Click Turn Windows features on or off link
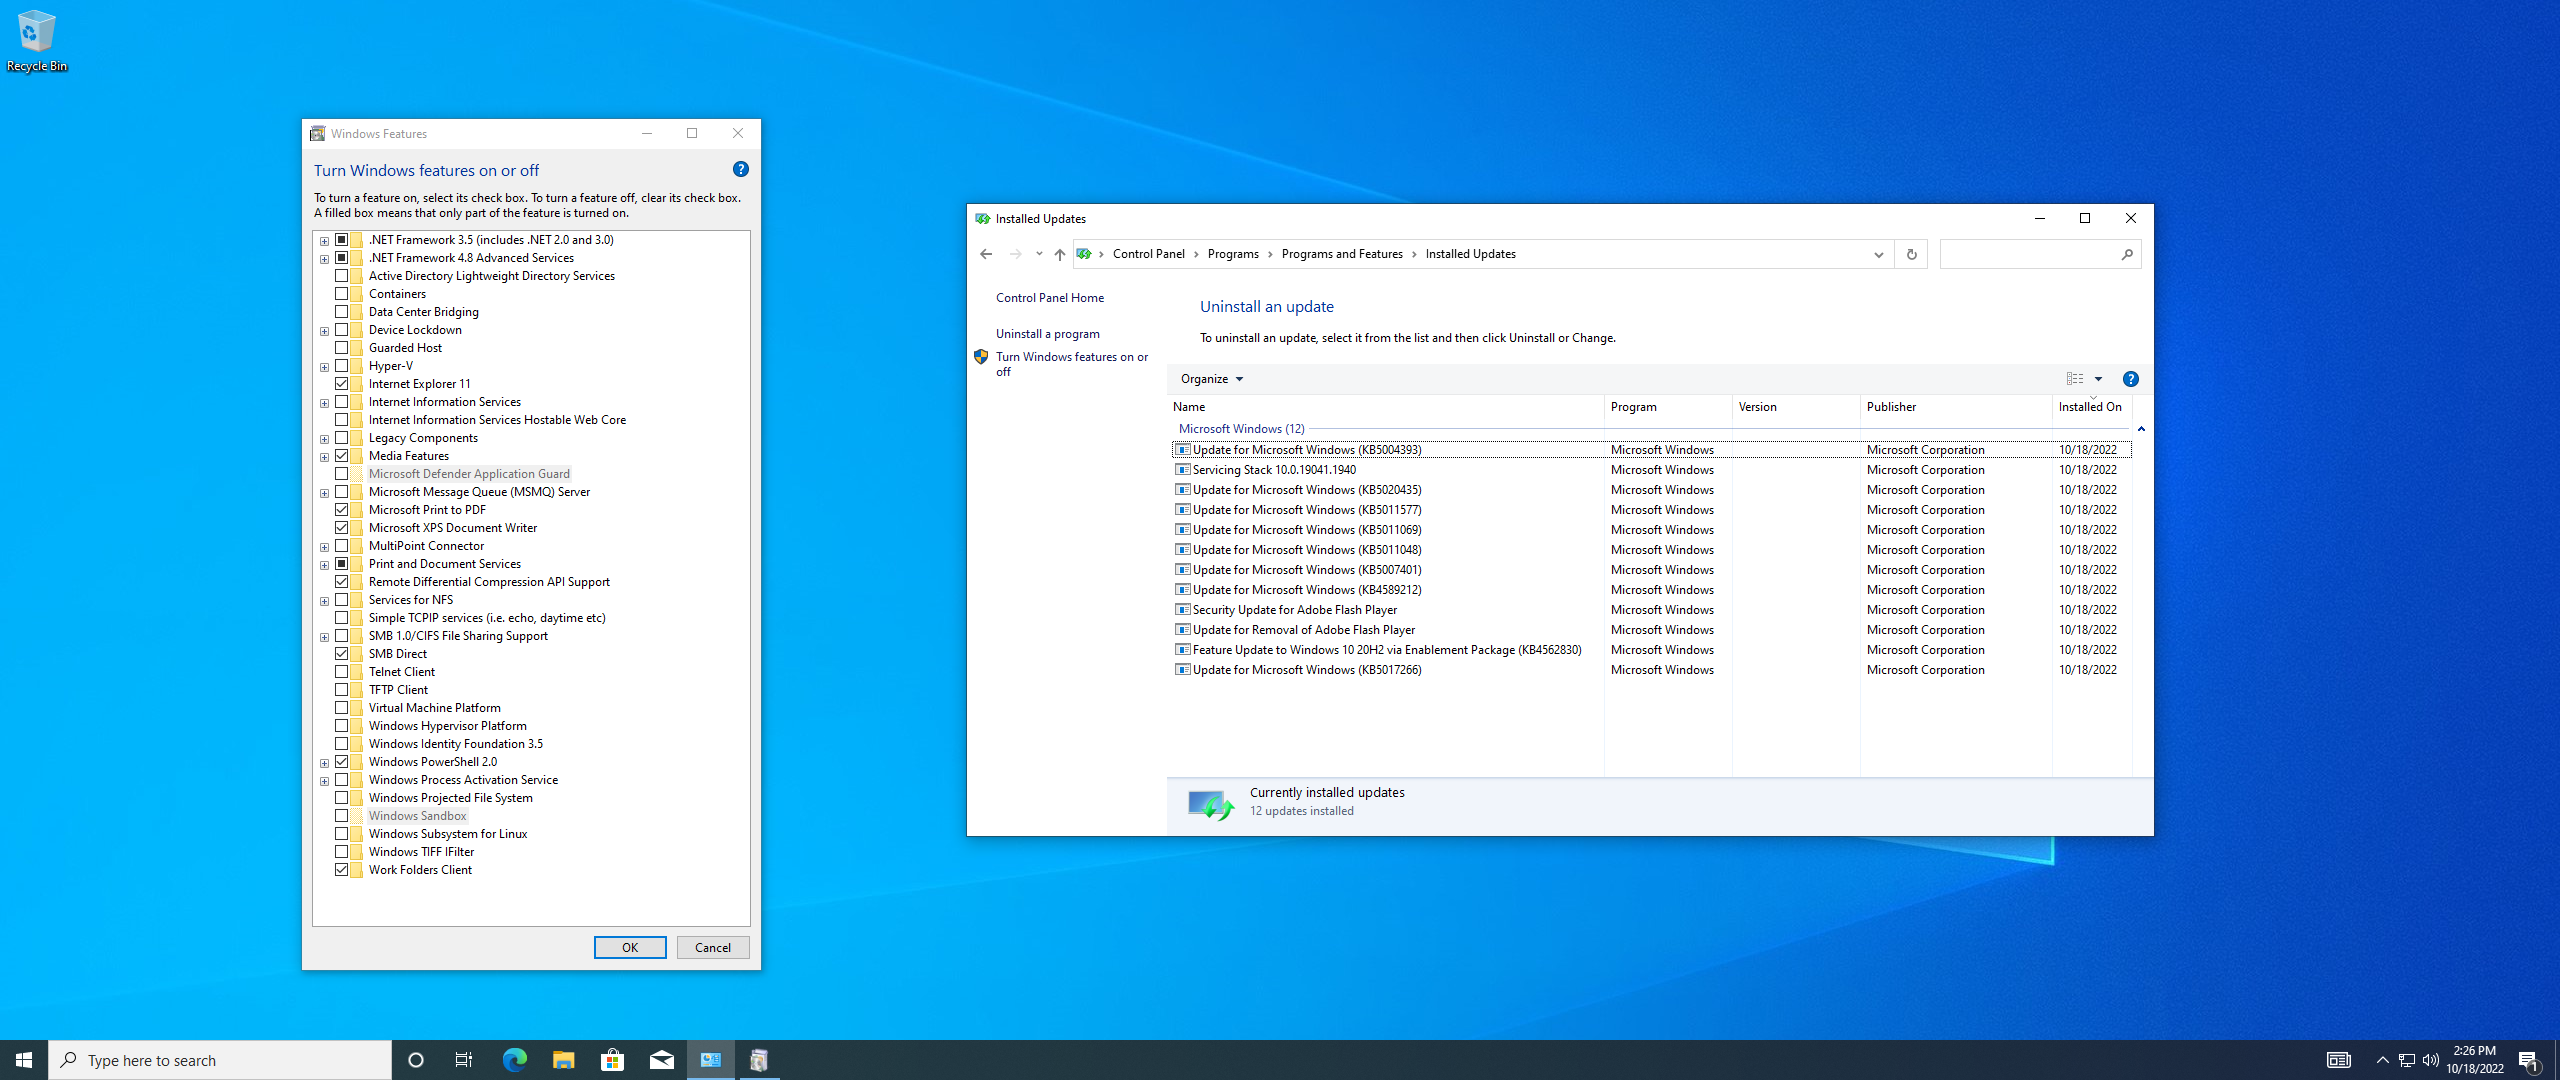The image size is (2560, 1080). coord(1071,364)
